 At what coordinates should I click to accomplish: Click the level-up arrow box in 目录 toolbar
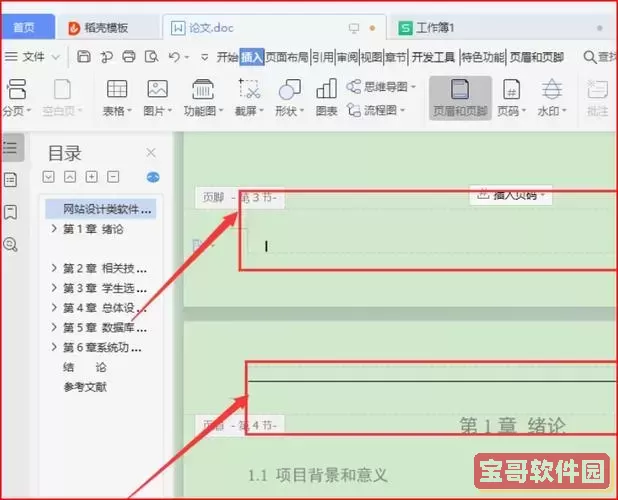70,177
